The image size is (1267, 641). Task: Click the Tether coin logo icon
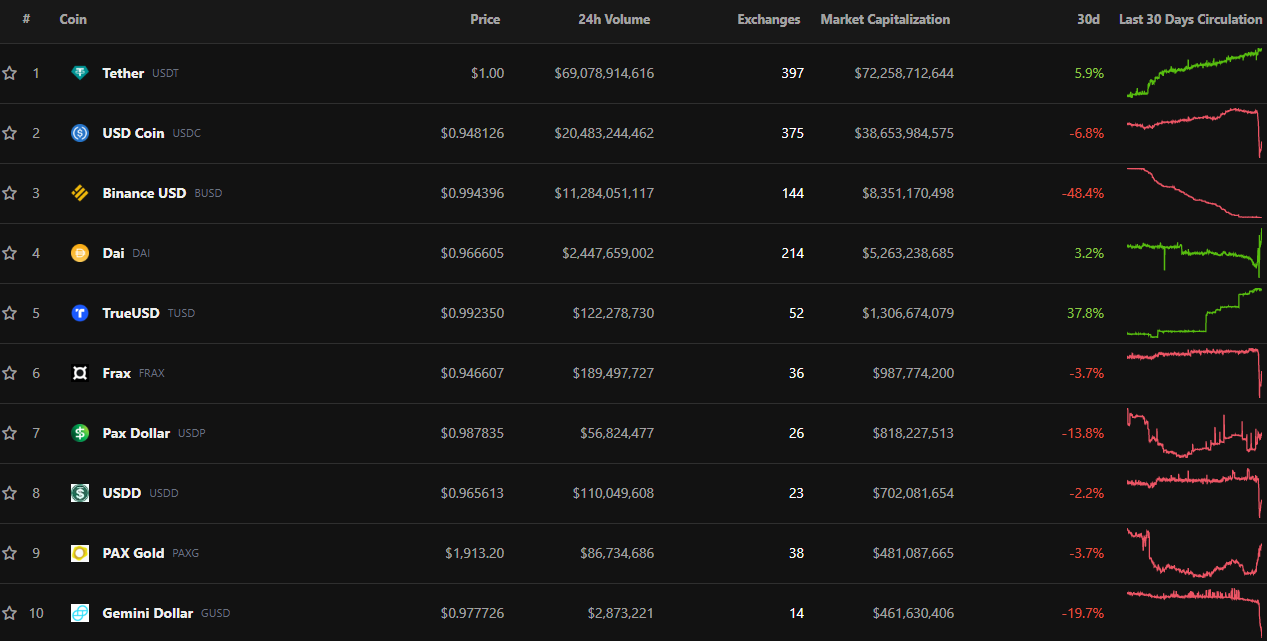tap(80, 73)
